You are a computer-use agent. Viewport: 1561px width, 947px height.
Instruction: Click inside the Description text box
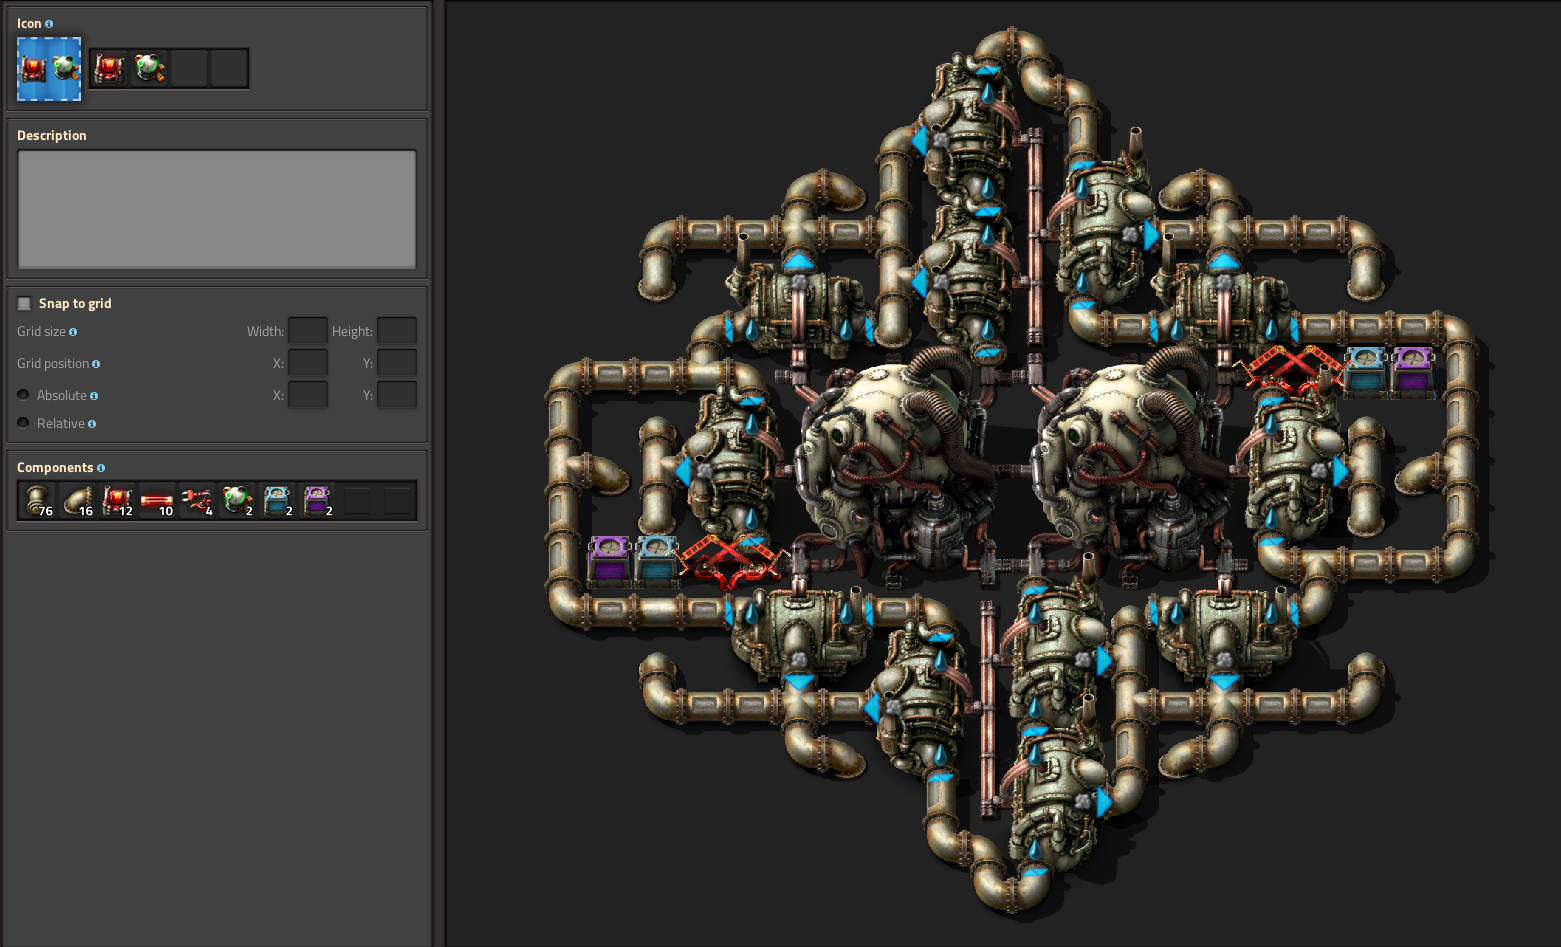pyautogui.click(x=216, y=209)
